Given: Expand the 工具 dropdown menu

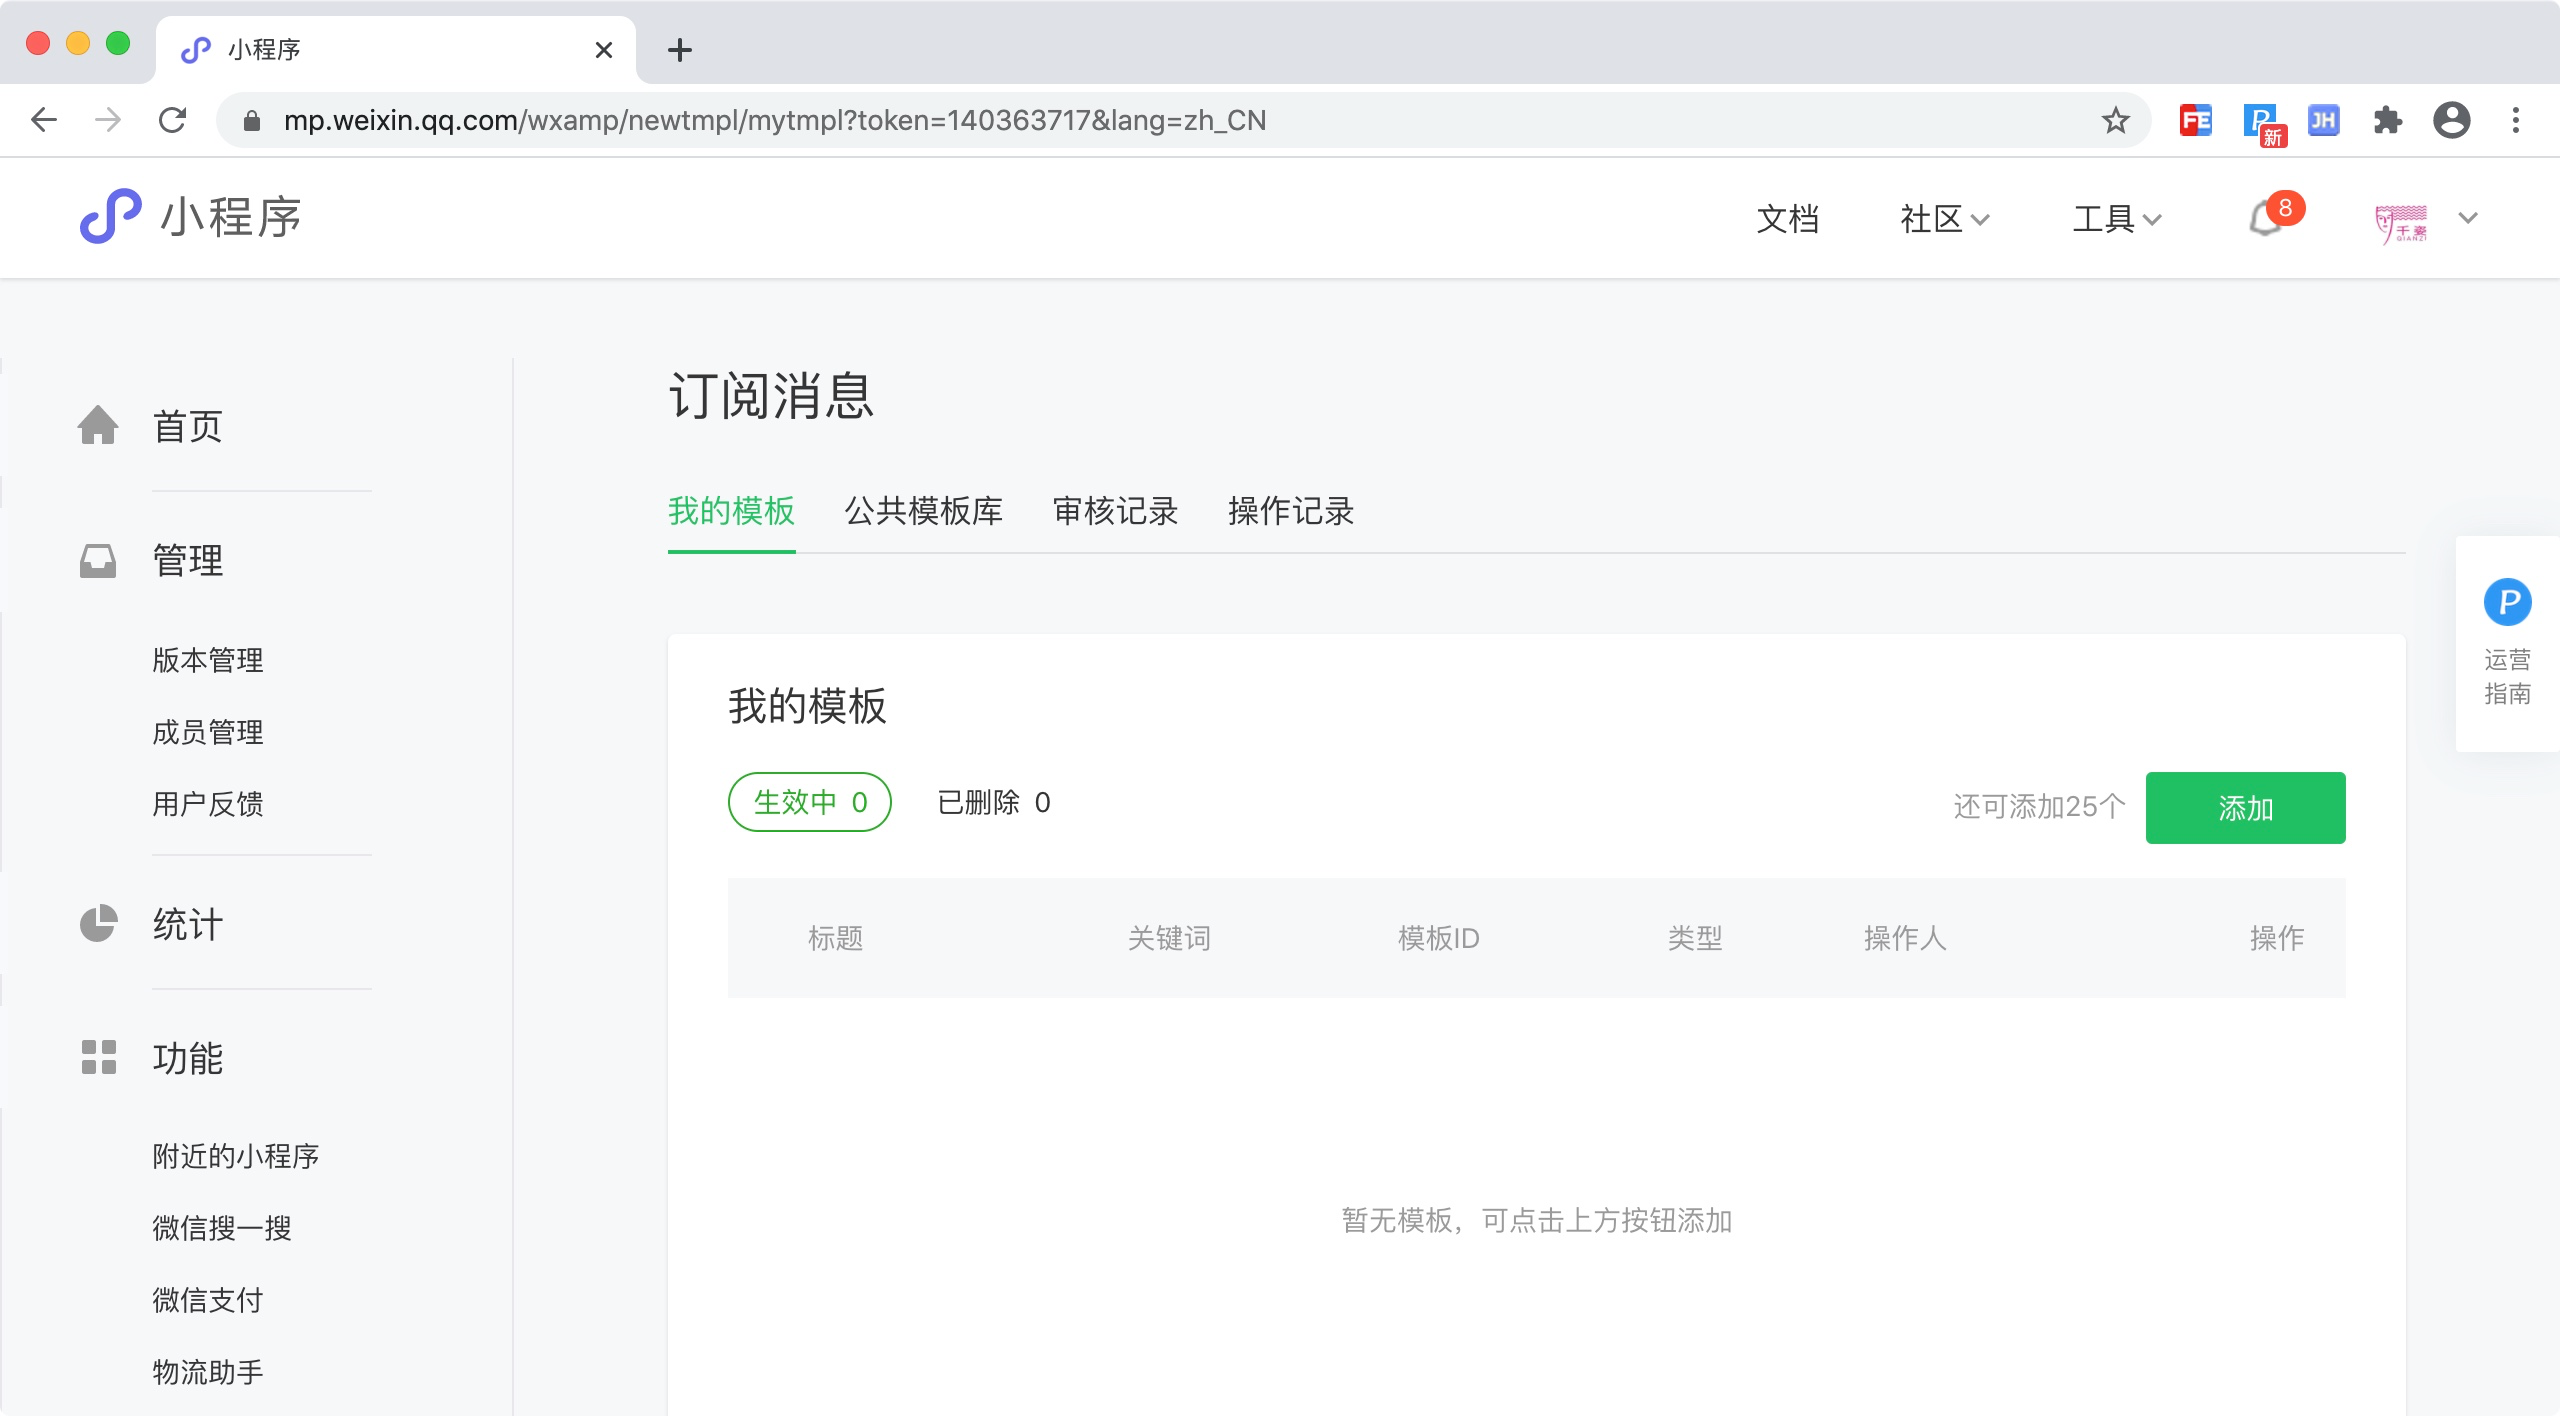Looking at the screenshot, I should coord(2116,219).
